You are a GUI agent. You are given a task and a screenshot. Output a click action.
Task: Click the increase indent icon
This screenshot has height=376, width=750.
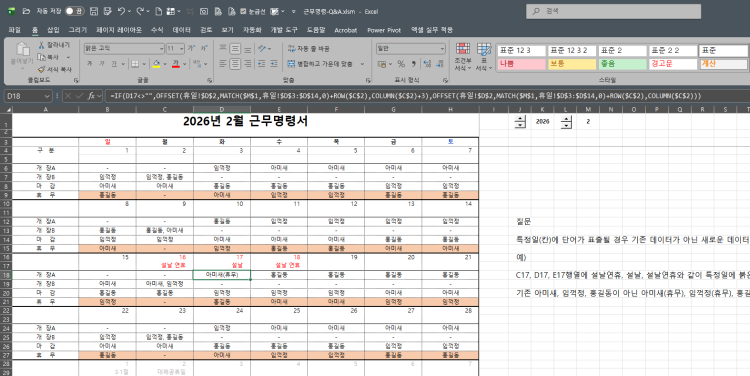(274, 64)
